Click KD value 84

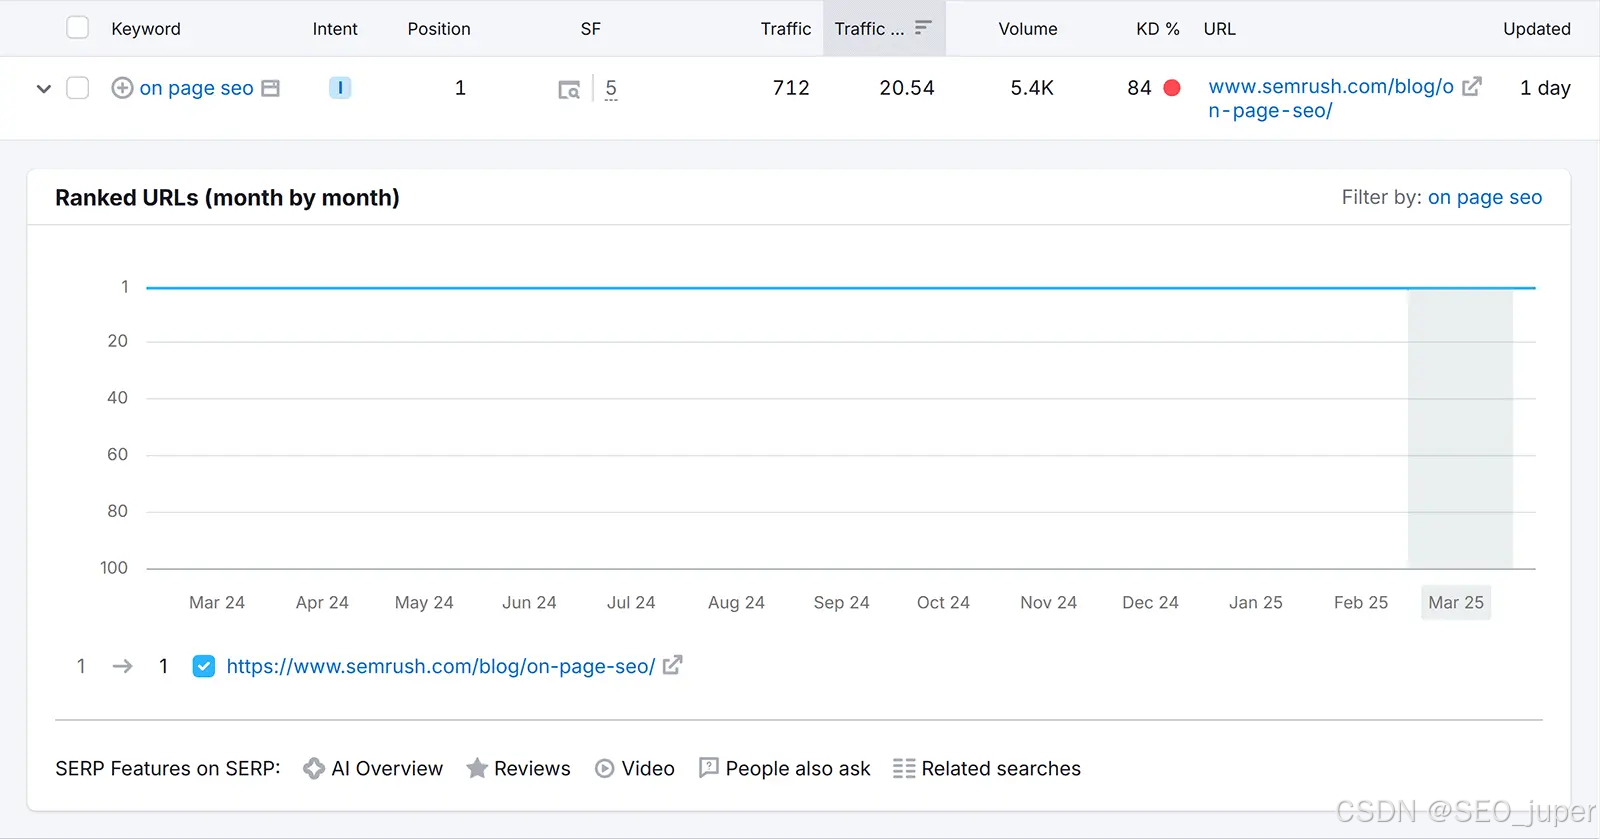[x=1139, y=88]
